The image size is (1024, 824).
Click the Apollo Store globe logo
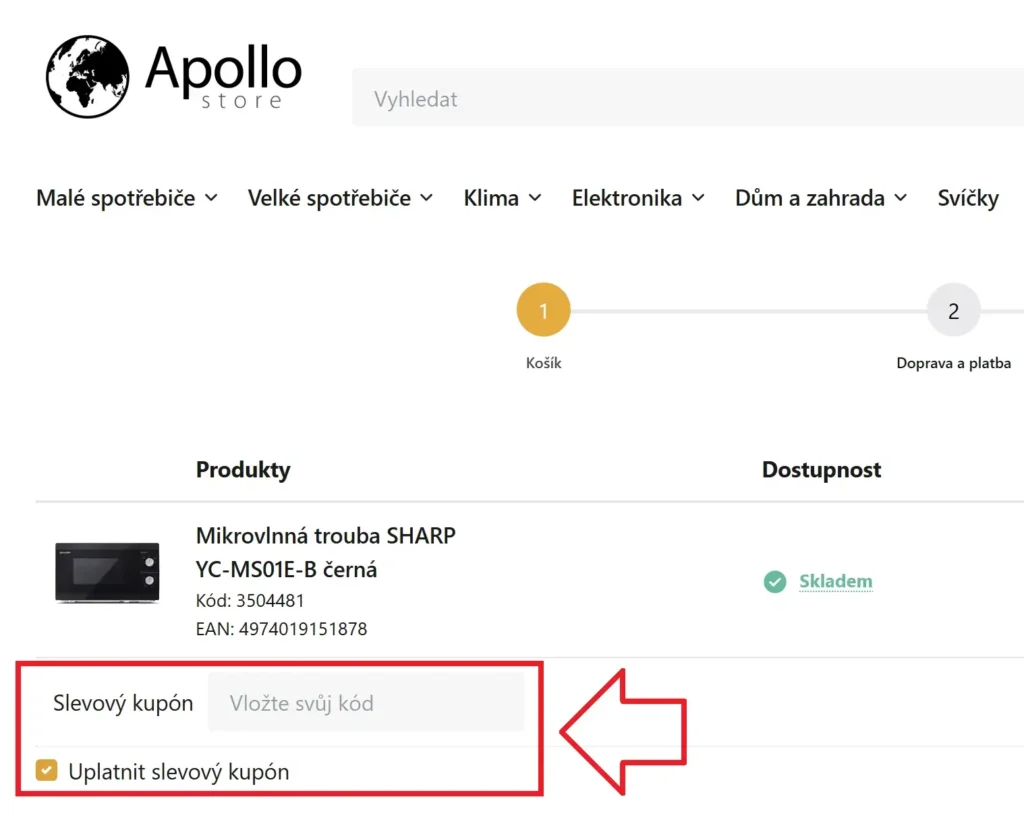click(x=86, y=74)
